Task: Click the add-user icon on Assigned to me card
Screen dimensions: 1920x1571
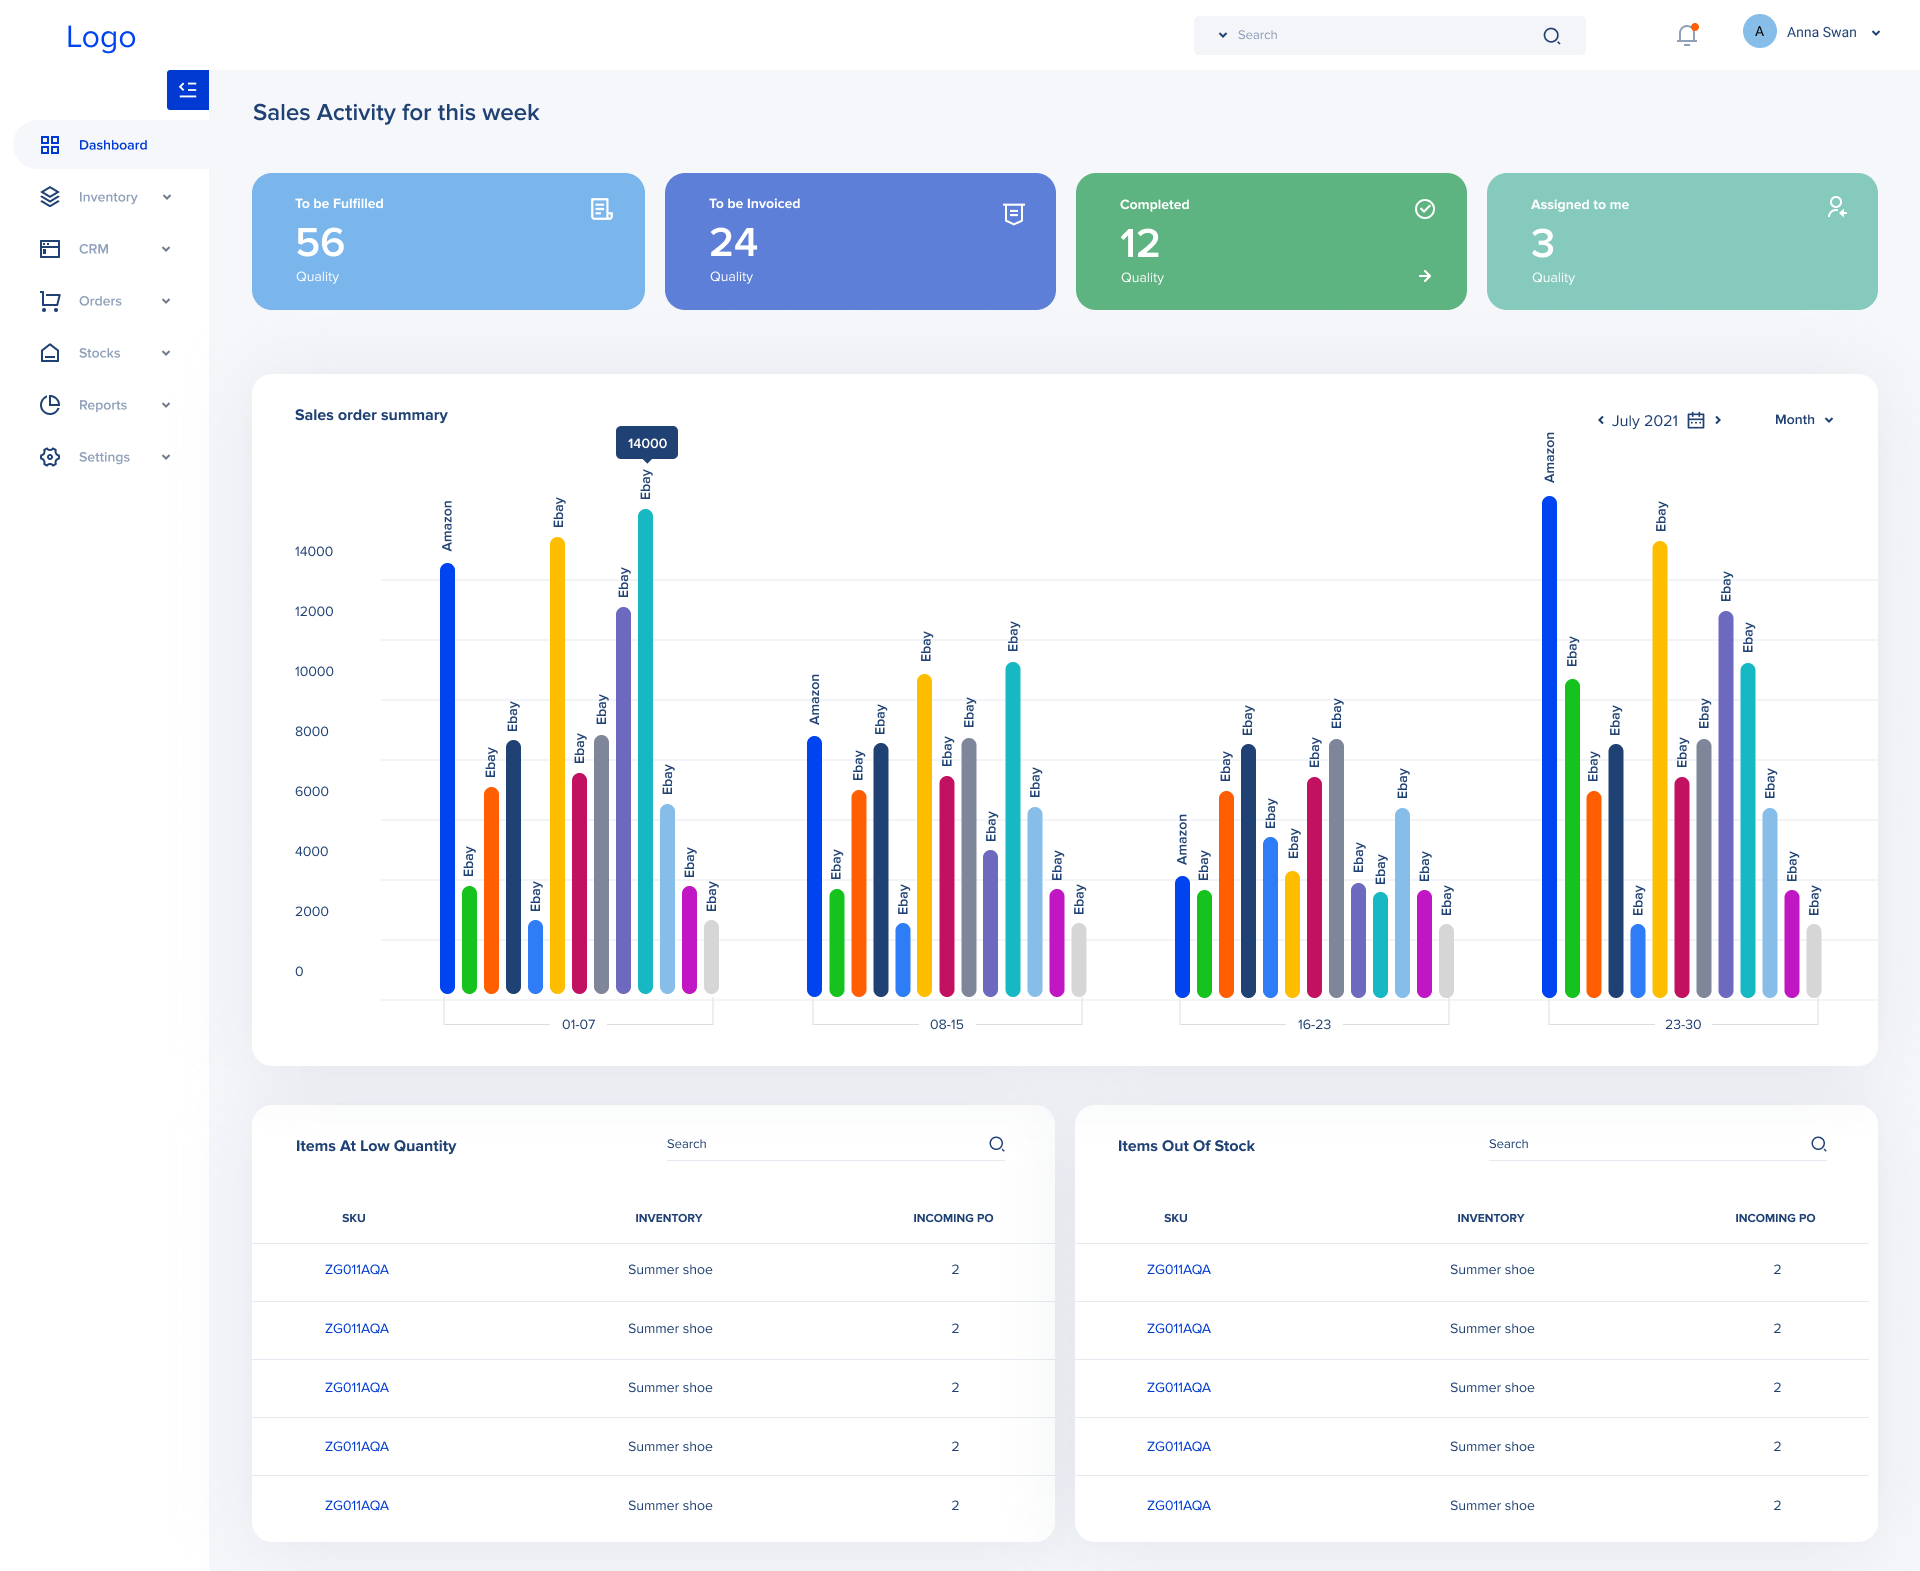Action: click(1837, 207)
